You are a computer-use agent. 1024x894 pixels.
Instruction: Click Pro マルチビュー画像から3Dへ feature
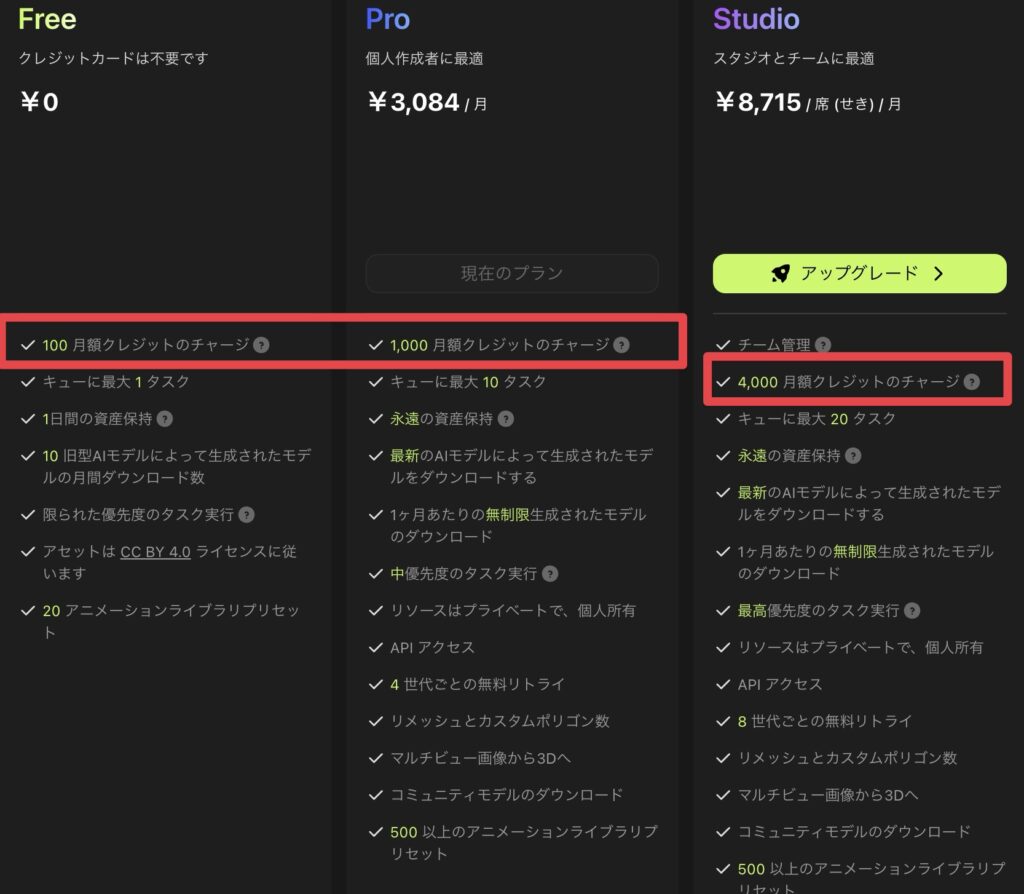[481, 758]
